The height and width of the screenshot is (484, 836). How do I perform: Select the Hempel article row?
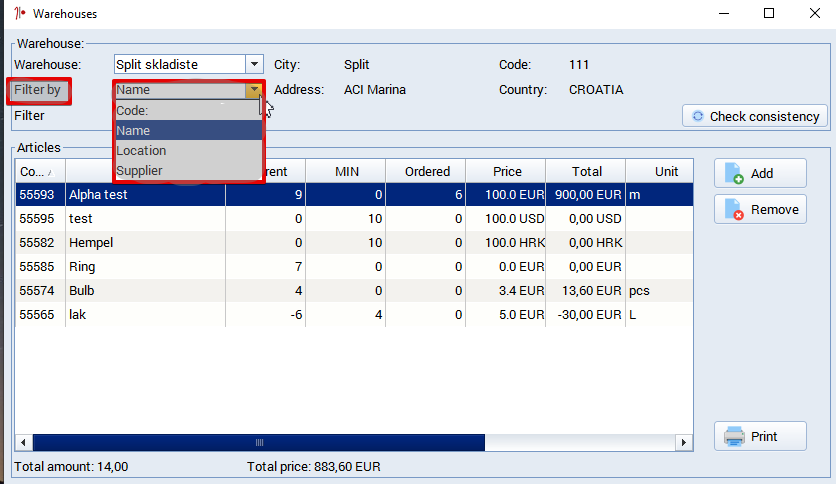(354, 243)
